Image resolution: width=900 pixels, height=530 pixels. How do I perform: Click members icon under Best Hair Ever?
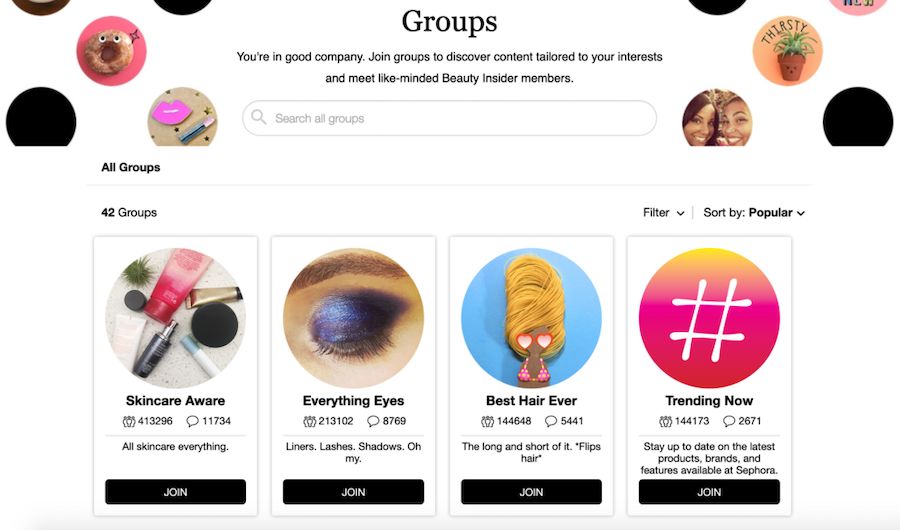[487, 421]
